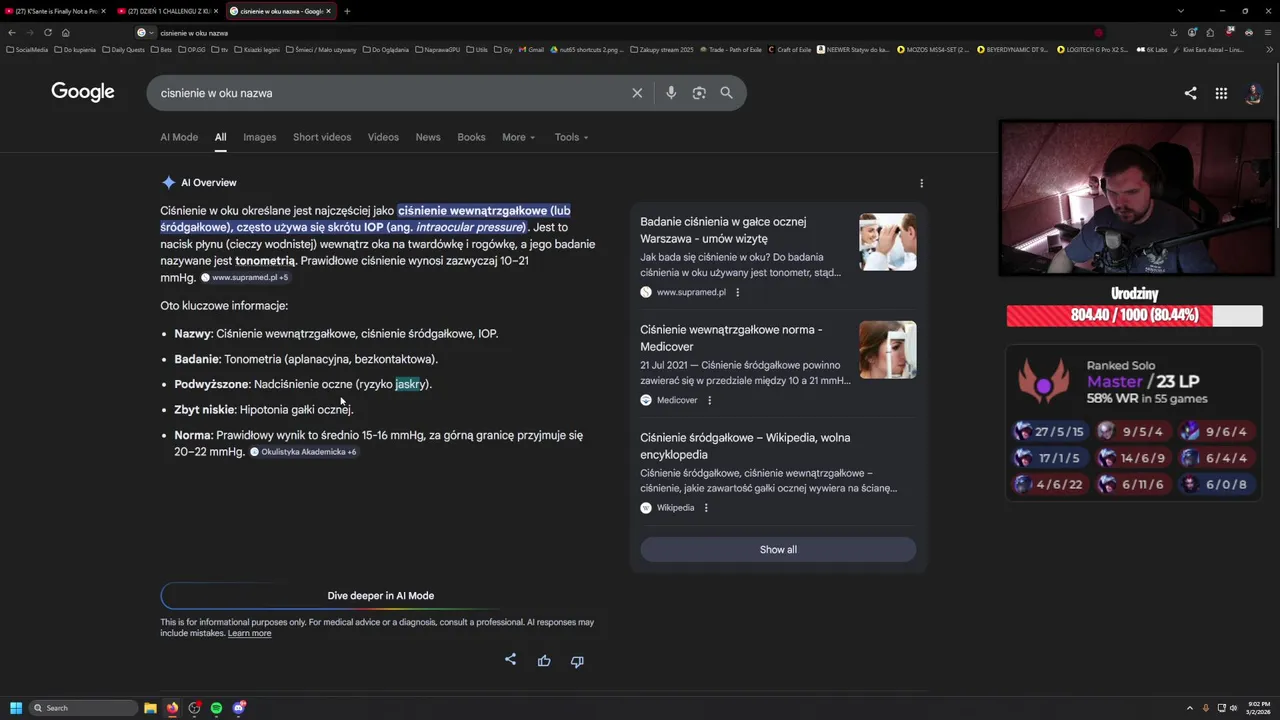
Task: Go to the browser home page
Action: pos(66,32)
